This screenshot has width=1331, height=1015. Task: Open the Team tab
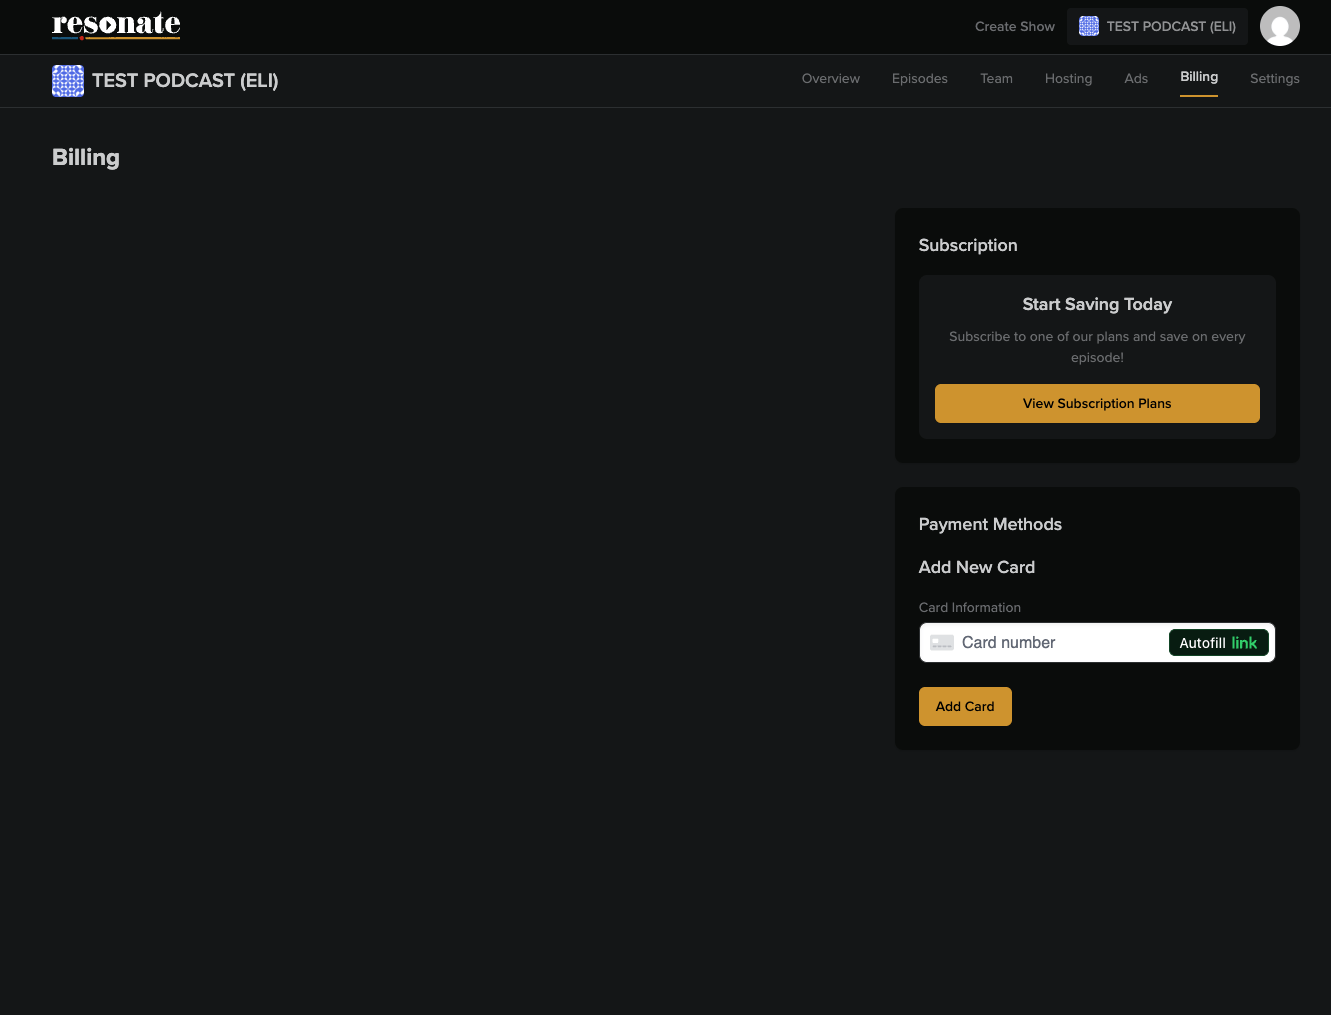pyautogui.click(x=996, y=79)
